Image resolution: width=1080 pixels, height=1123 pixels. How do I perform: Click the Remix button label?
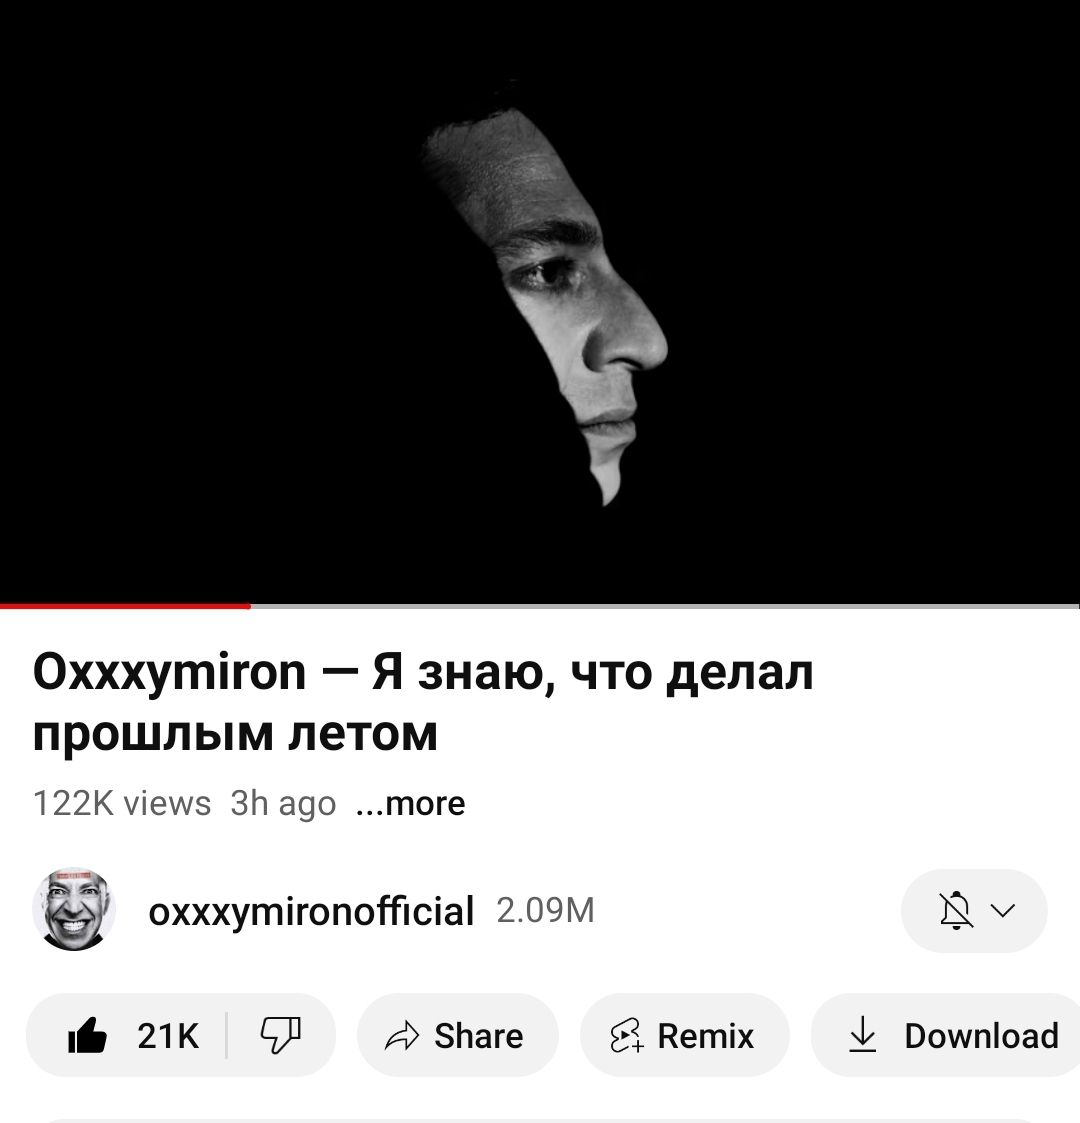click(x=706, y=1036)
